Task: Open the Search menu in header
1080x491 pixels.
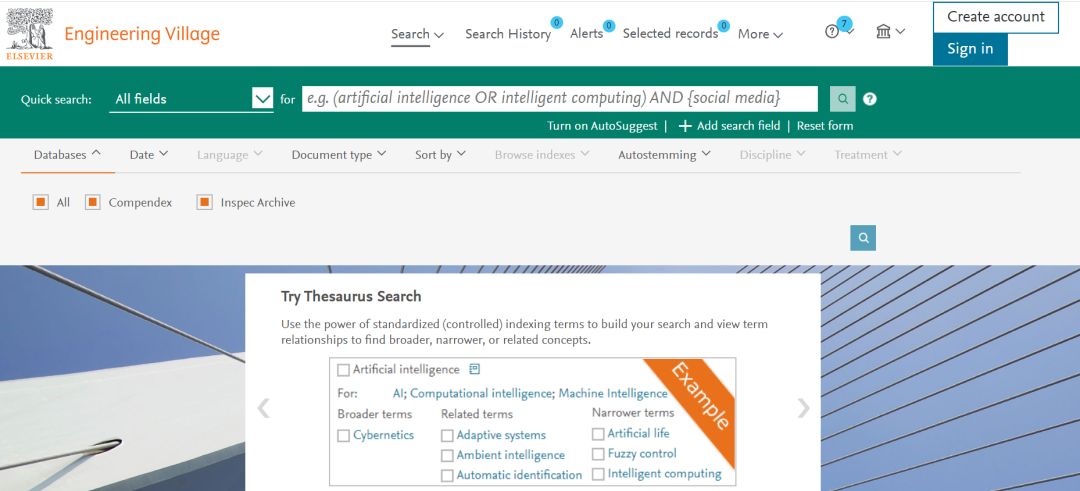Action: pos(417,34)
